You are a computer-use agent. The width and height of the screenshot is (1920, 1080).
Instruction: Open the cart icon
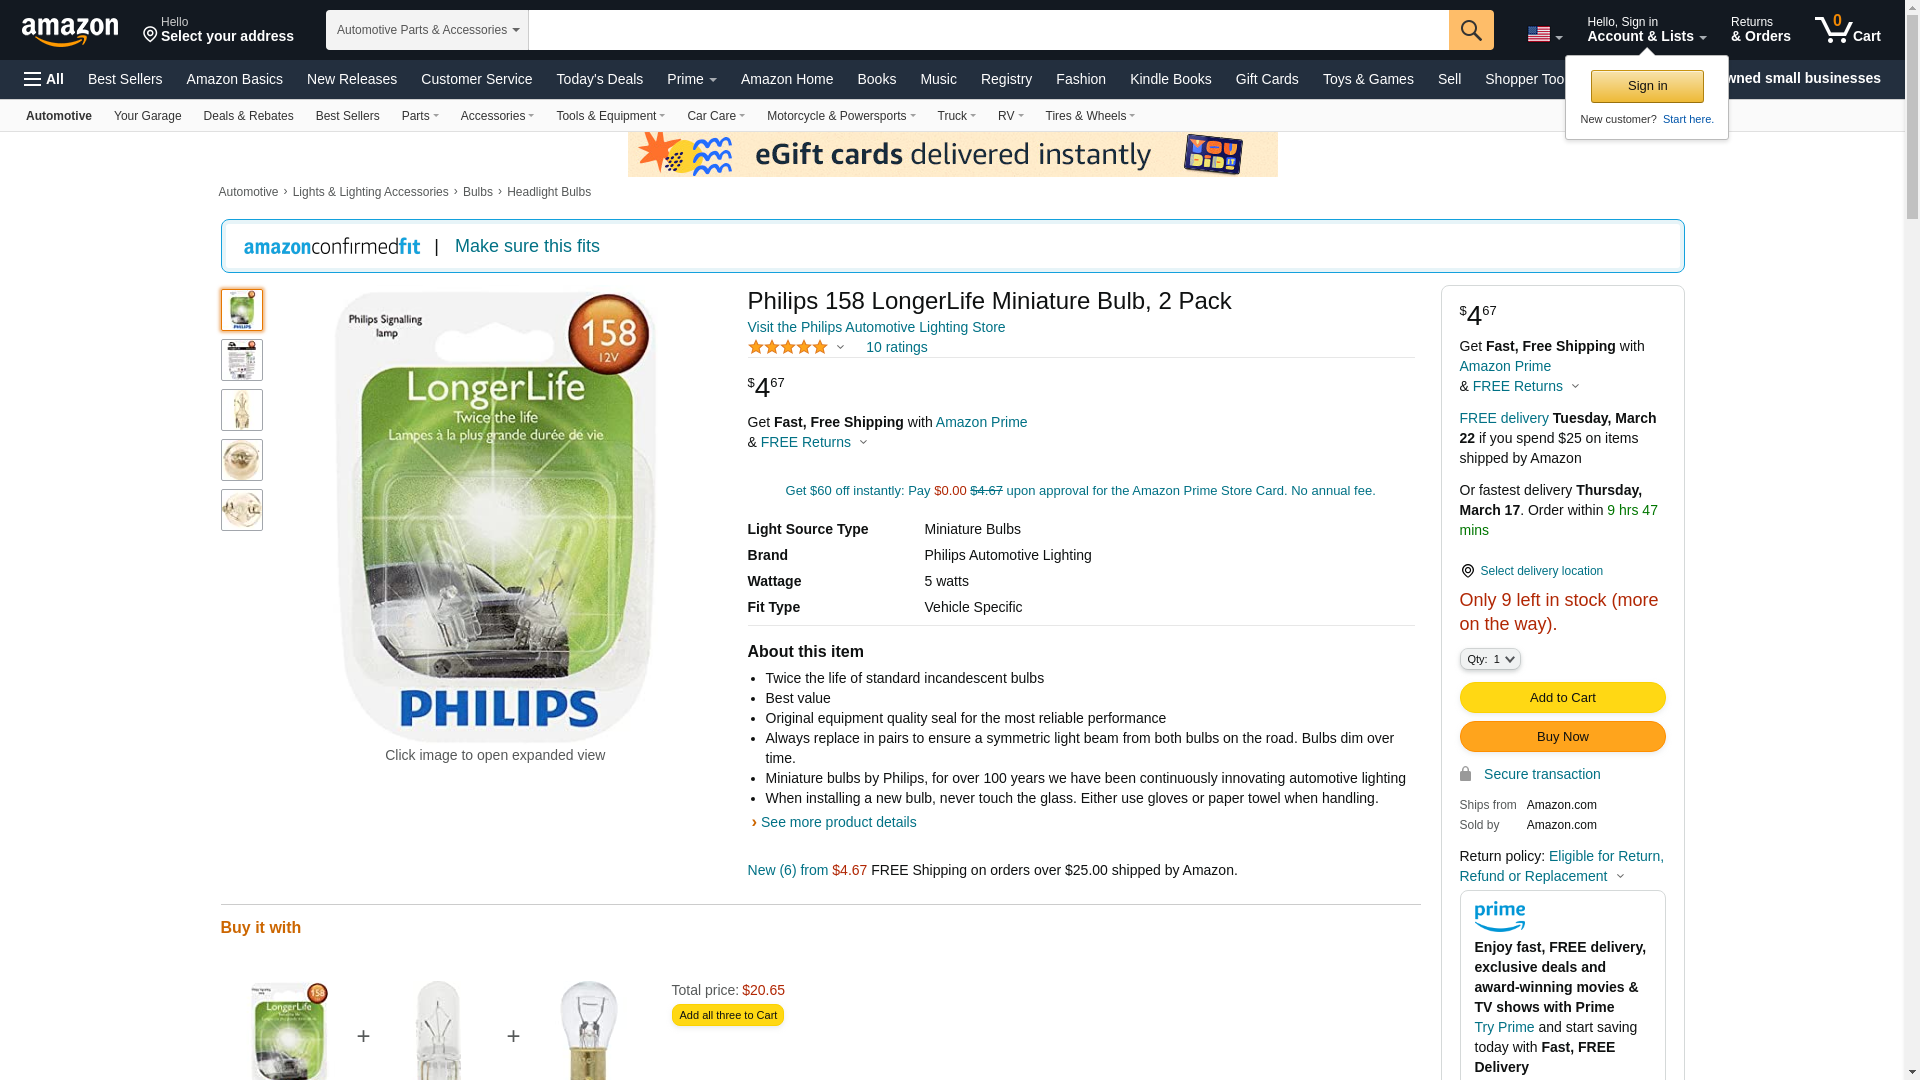1848,30
